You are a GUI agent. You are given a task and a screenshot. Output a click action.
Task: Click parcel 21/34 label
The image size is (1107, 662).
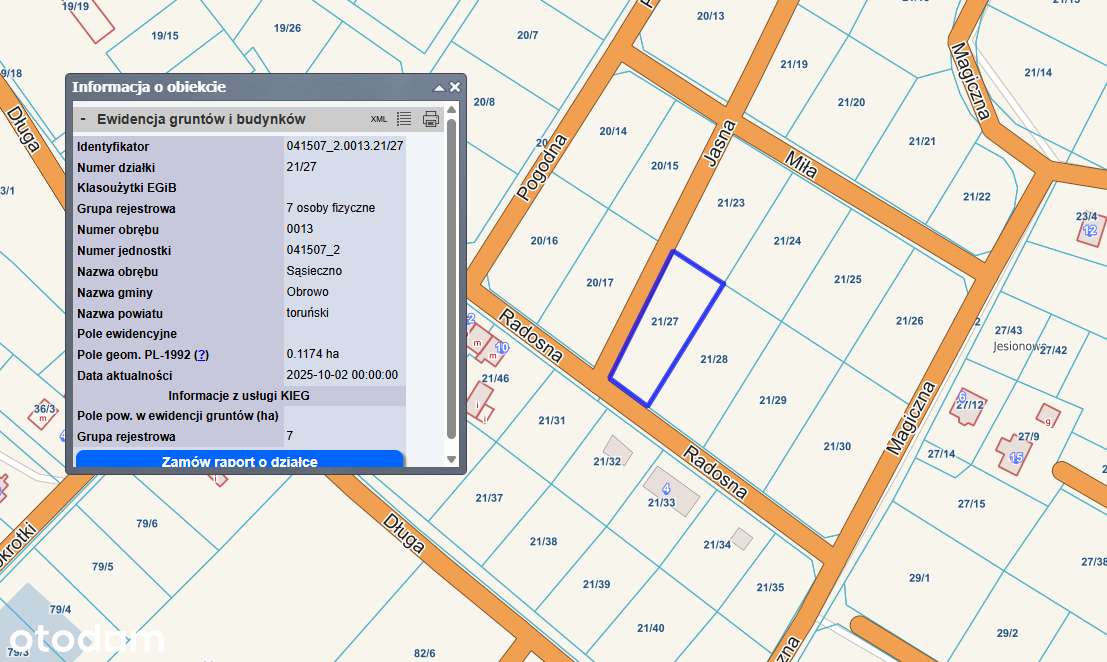click(717, 544)
